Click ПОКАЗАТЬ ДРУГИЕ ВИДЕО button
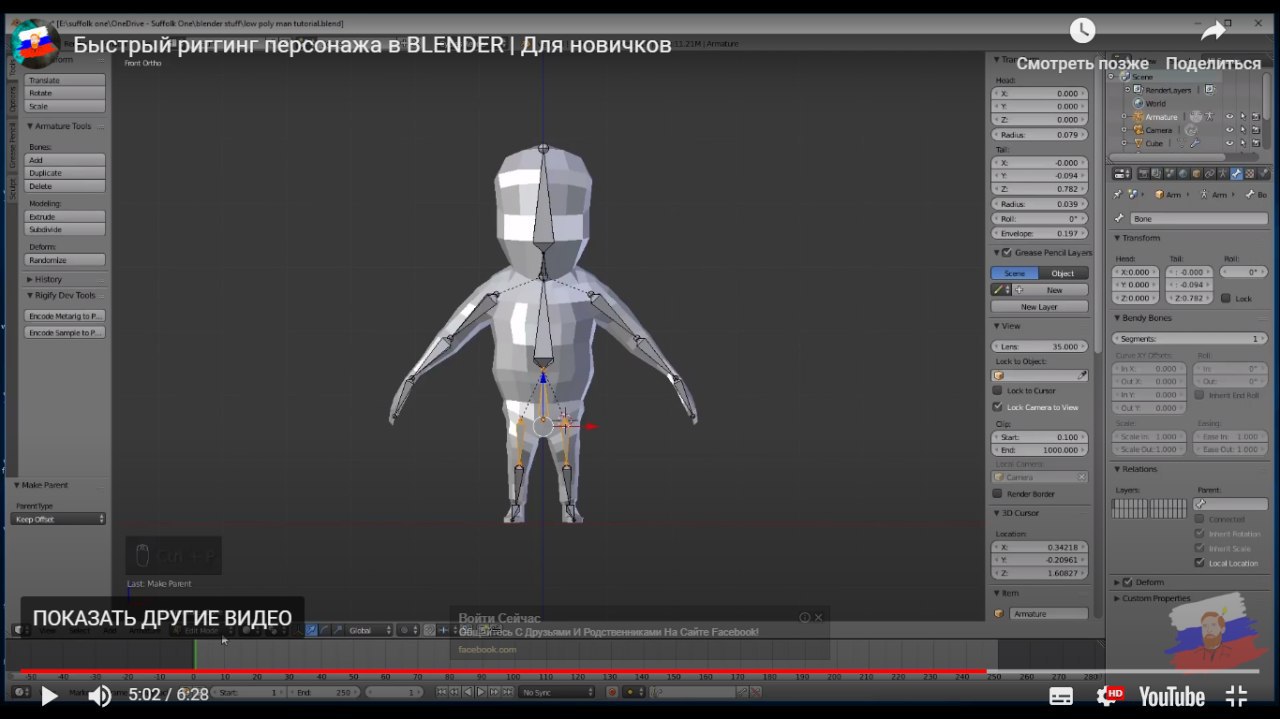1280x719 pixels. [162, 619]
